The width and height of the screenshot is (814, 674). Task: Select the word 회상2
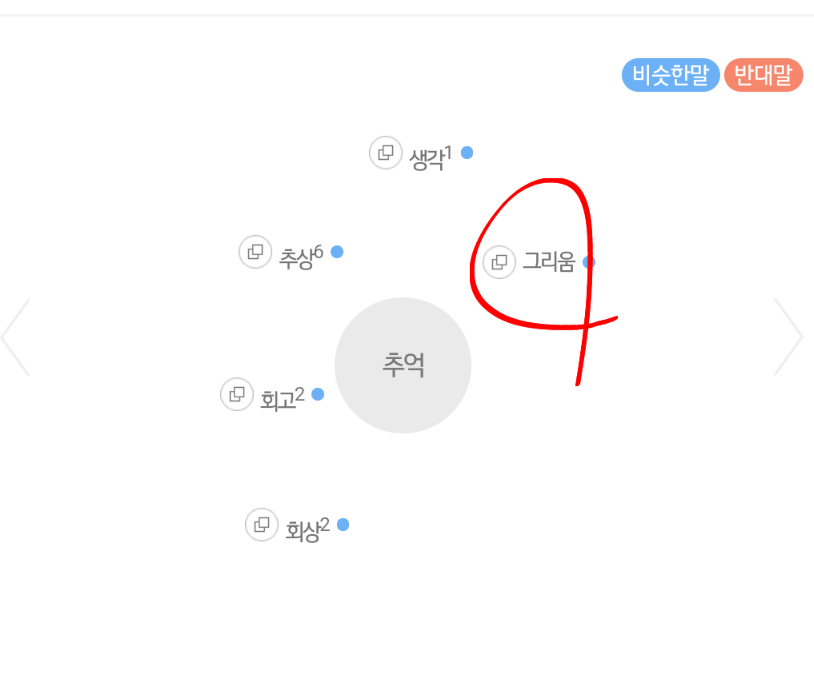[x=308, y=530]
